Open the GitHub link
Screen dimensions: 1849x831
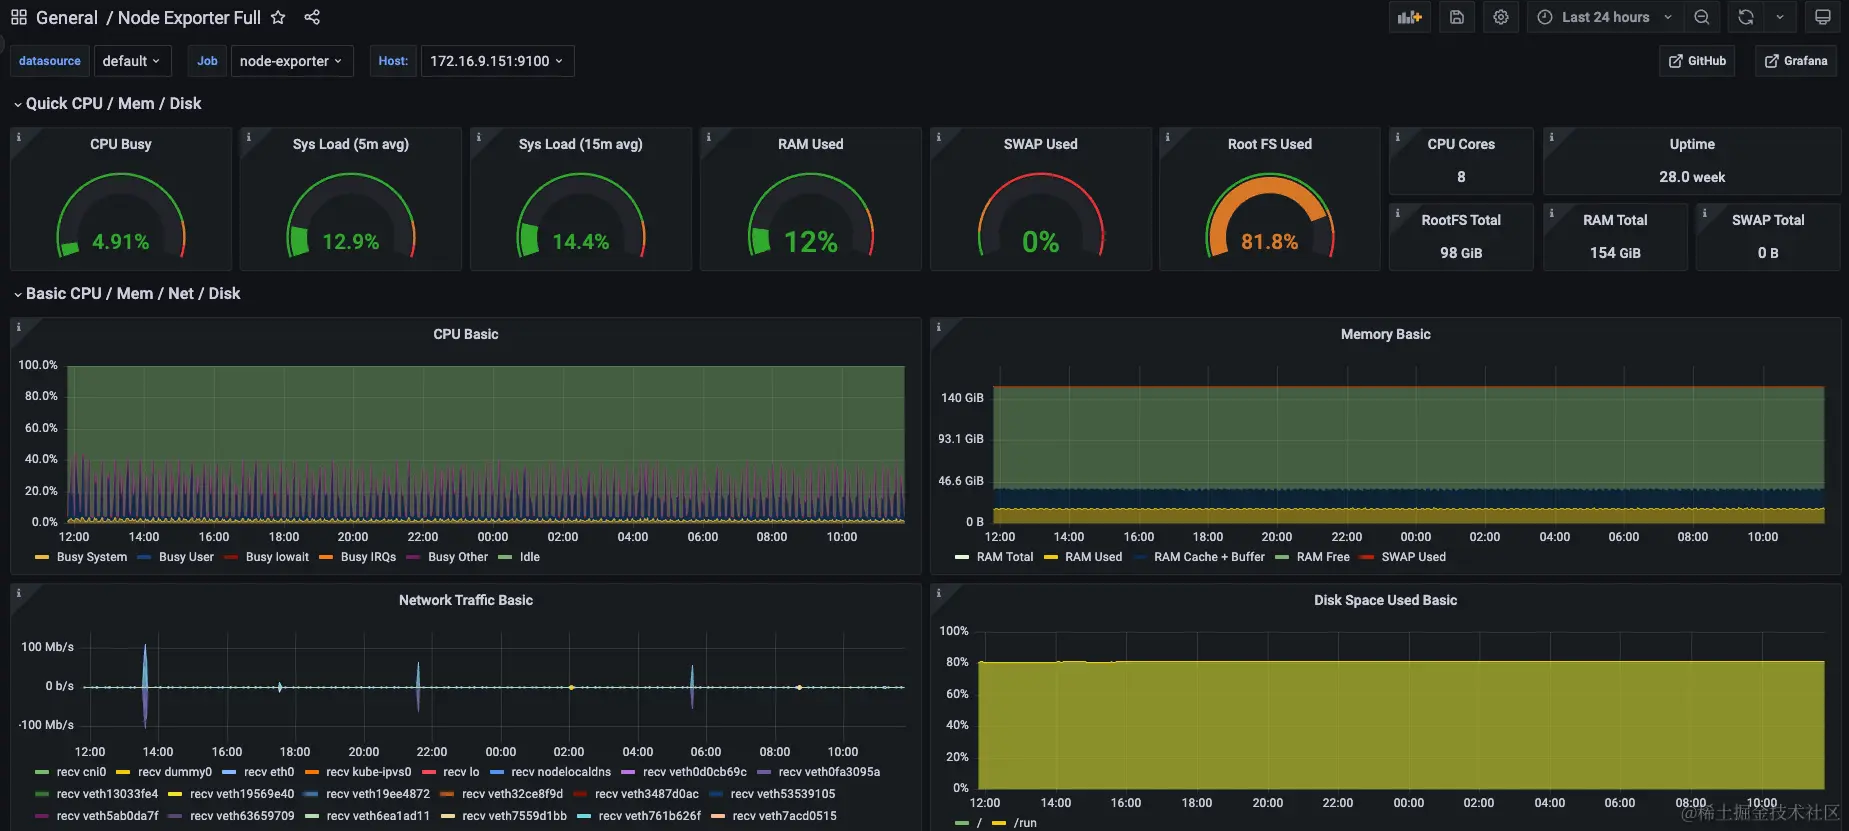coord(1698,61)
